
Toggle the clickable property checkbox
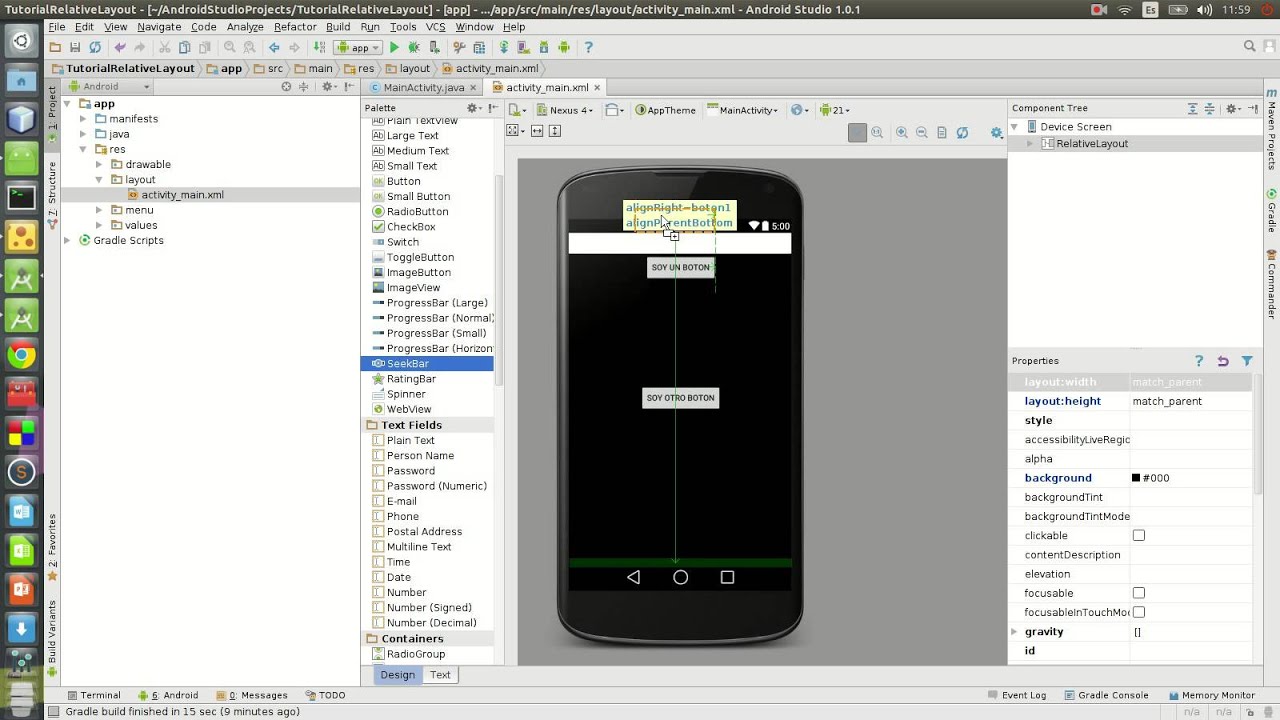pyautogui.click(x=1138, y=536)
